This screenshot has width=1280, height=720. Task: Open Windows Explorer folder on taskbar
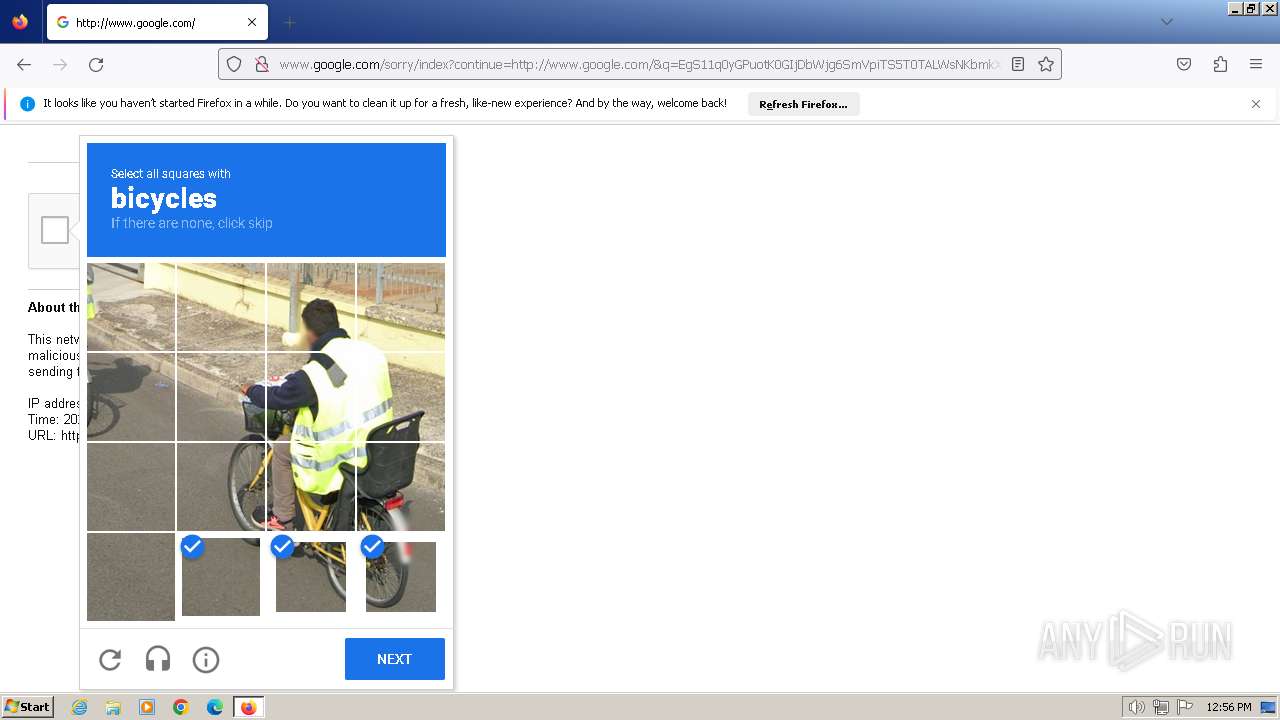(113, 707)
